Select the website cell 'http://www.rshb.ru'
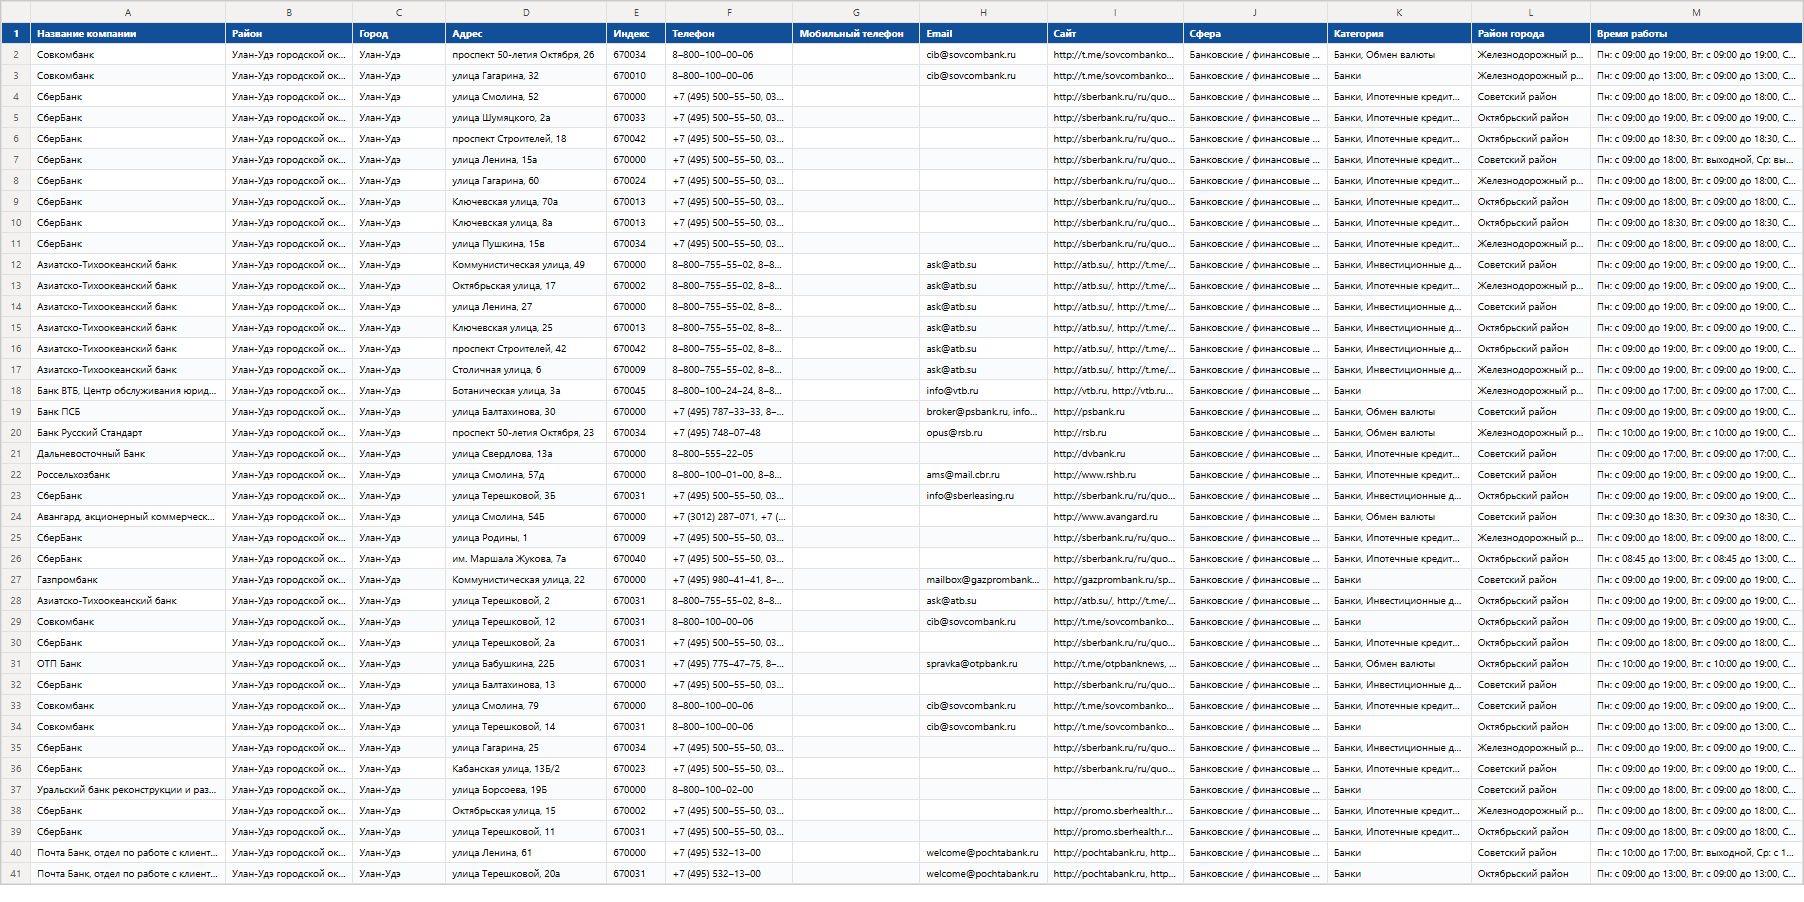The width and height of the screenshot is (1804, 902). [1115, 475]
